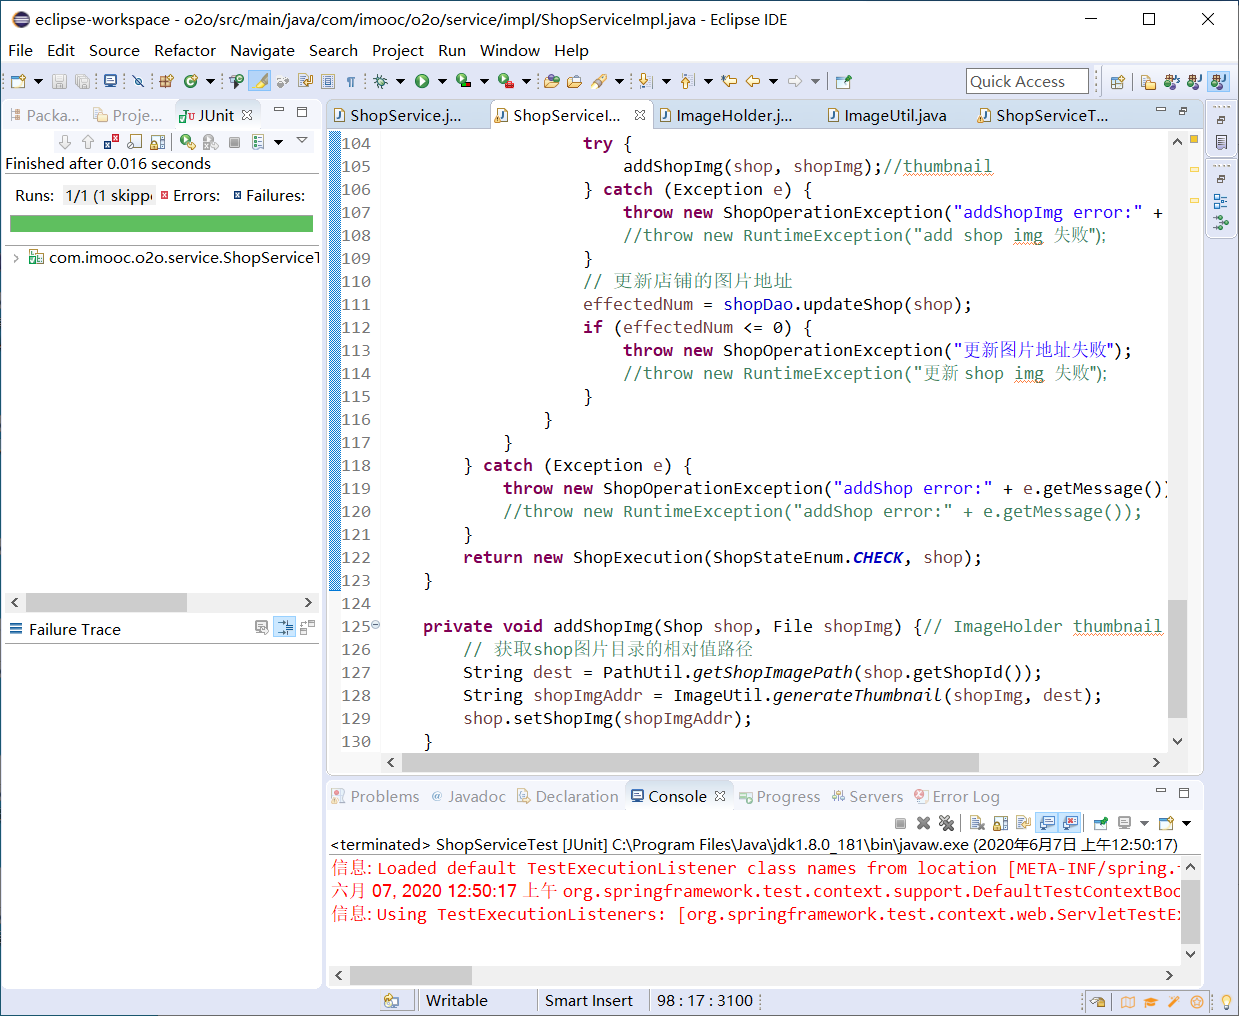
Task: Open the Run button dropdown arrow
Action: click(442, 81)
